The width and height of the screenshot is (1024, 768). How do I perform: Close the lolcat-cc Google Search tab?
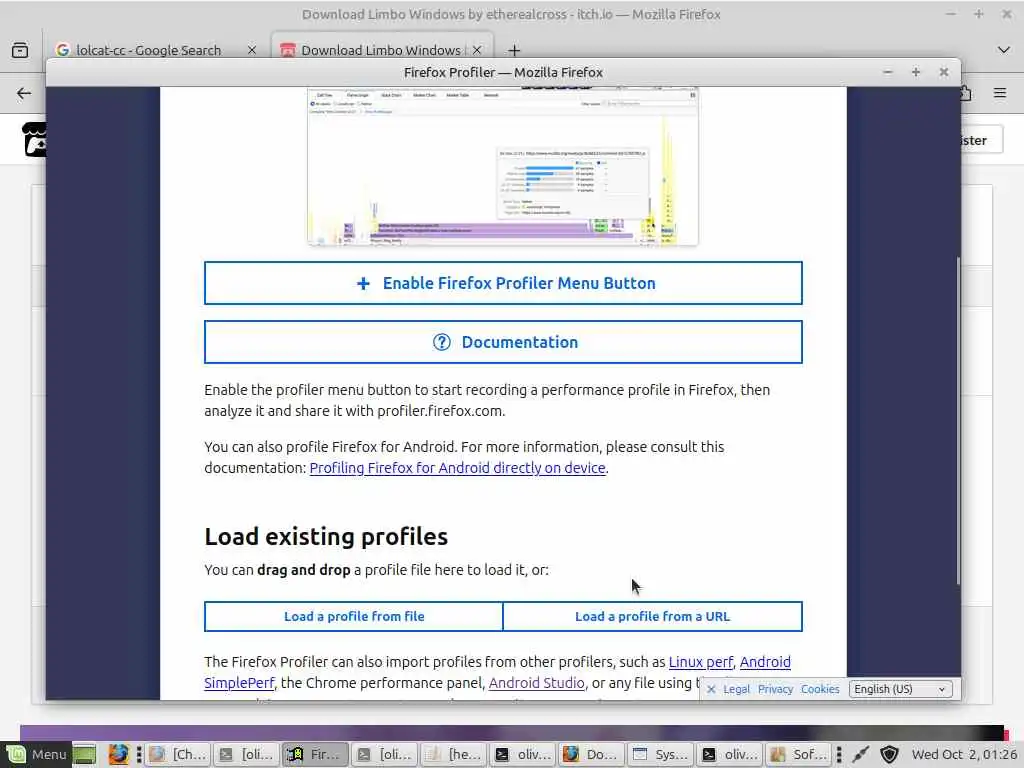pos(251,50)
